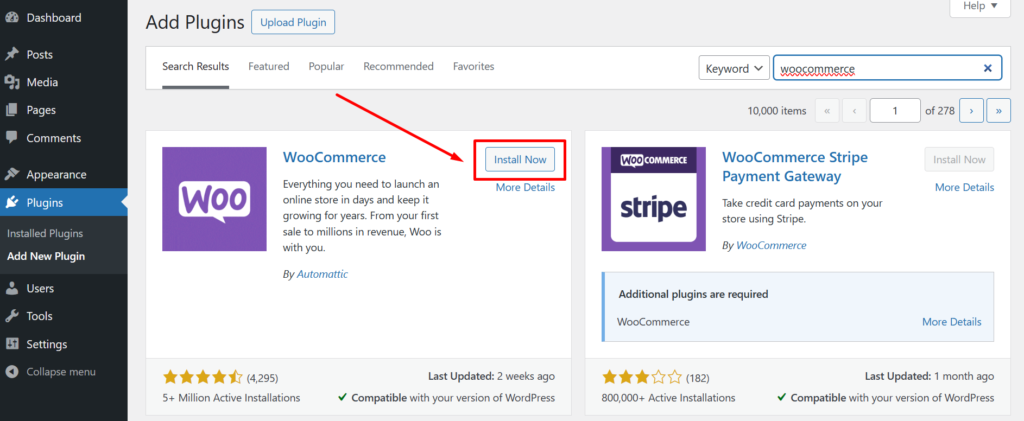Click More Details under Stripe Install Now
Image resolution: width=1024 pixels, height=421 pixels.
point(965,187)
